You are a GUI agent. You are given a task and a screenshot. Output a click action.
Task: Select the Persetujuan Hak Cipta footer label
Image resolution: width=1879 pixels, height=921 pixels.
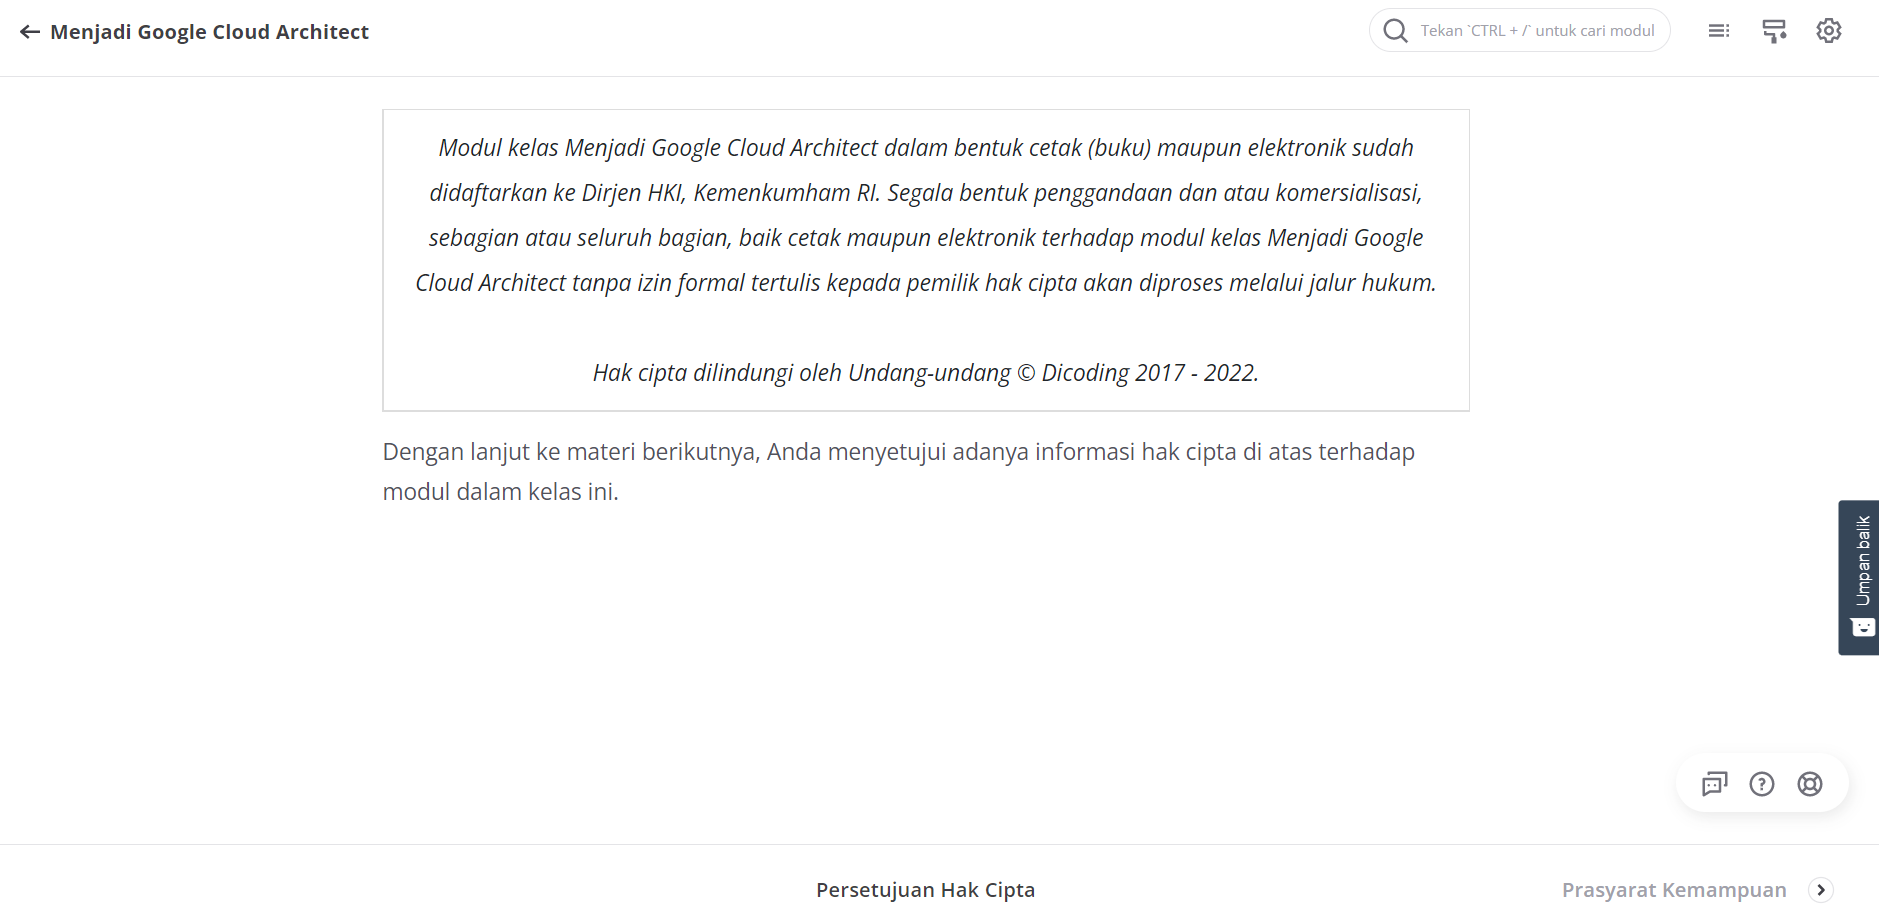point(924,889)
